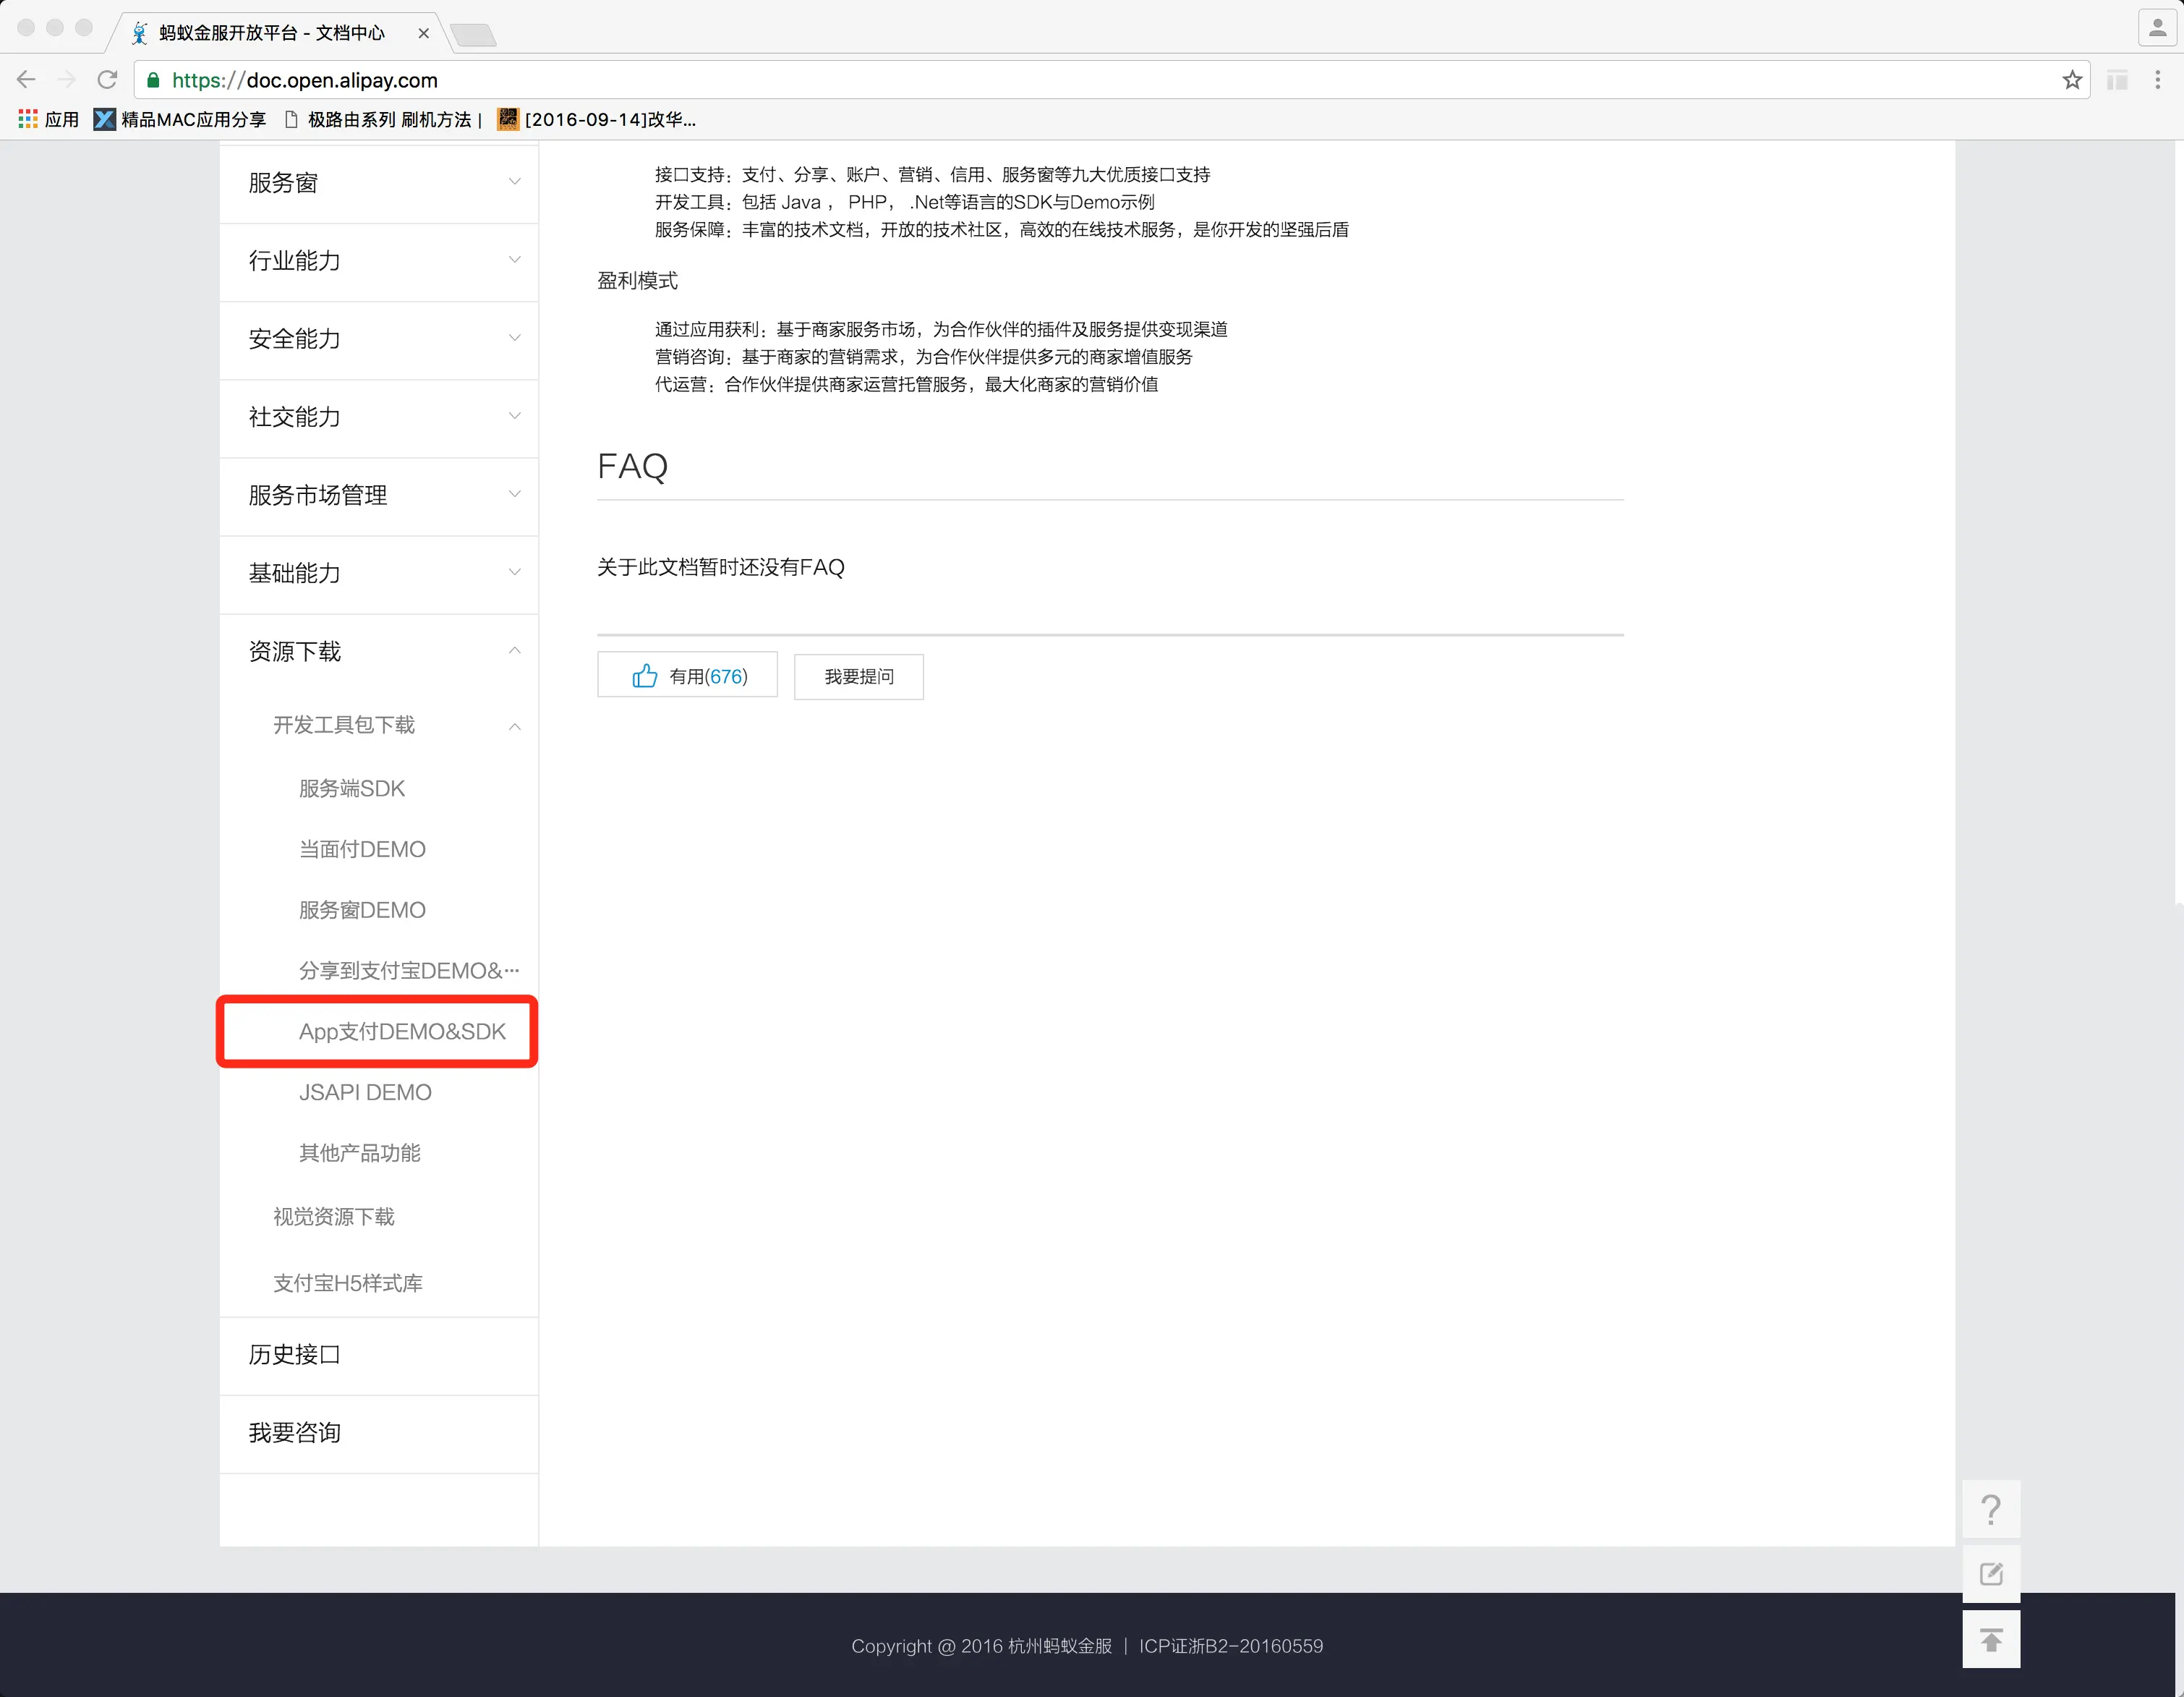Expand the 安全能力 section chevron
The image size is (2184, 1697).
[514, 338]
